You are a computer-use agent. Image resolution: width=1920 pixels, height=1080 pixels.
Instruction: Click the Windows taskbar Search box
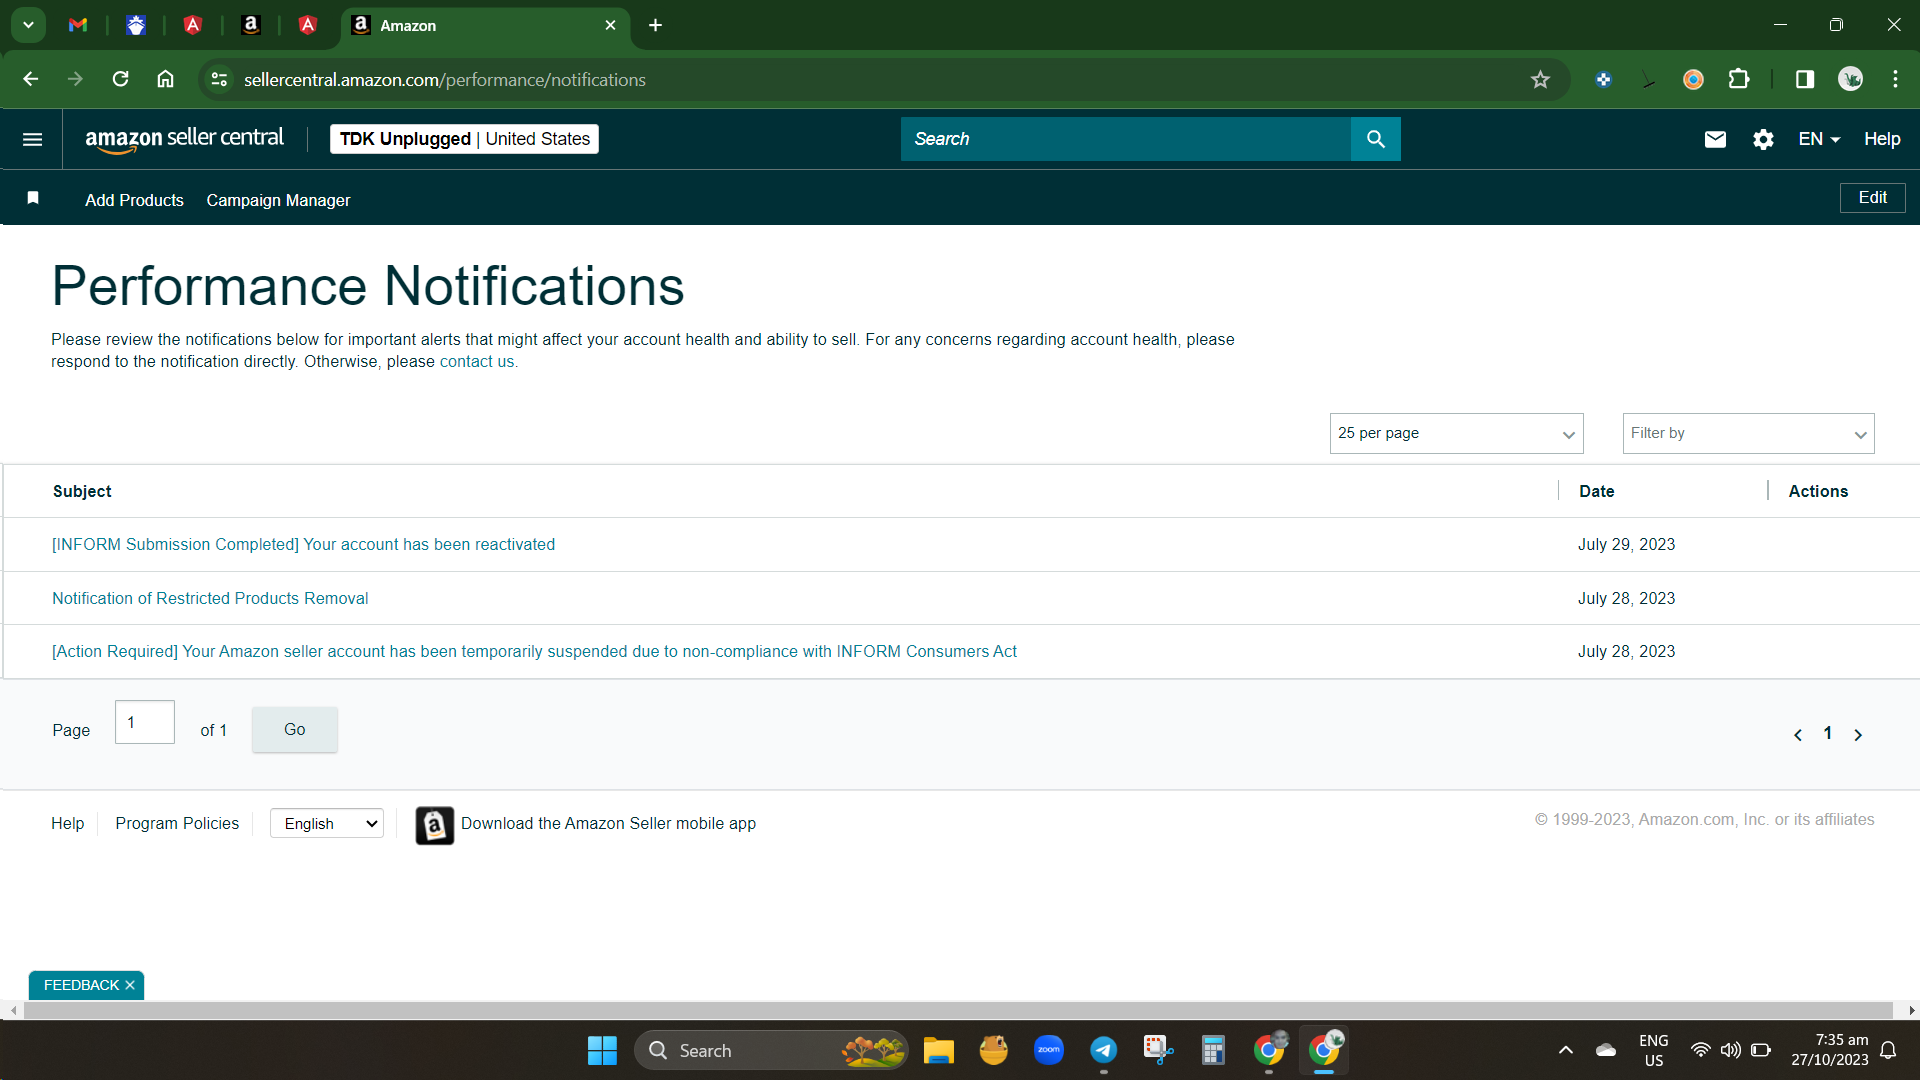pos(771,1050)
